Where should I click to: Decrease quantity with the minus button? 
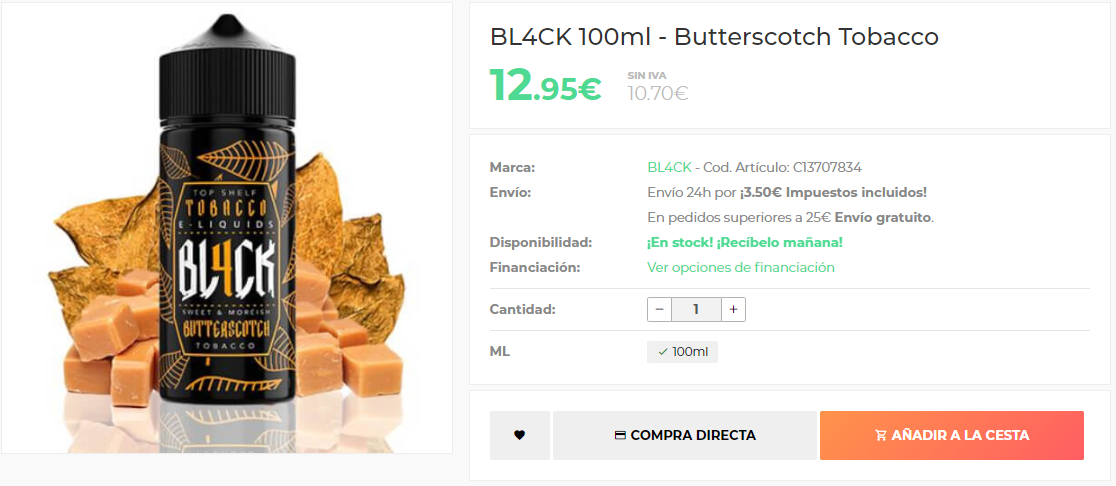(659, 310)
